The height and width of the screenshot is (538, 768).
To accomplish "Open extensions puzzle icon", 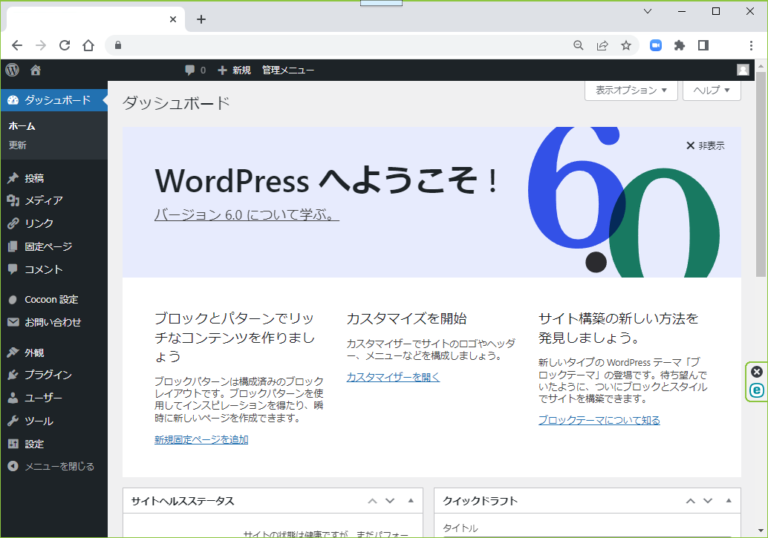I will click(679, 46).
